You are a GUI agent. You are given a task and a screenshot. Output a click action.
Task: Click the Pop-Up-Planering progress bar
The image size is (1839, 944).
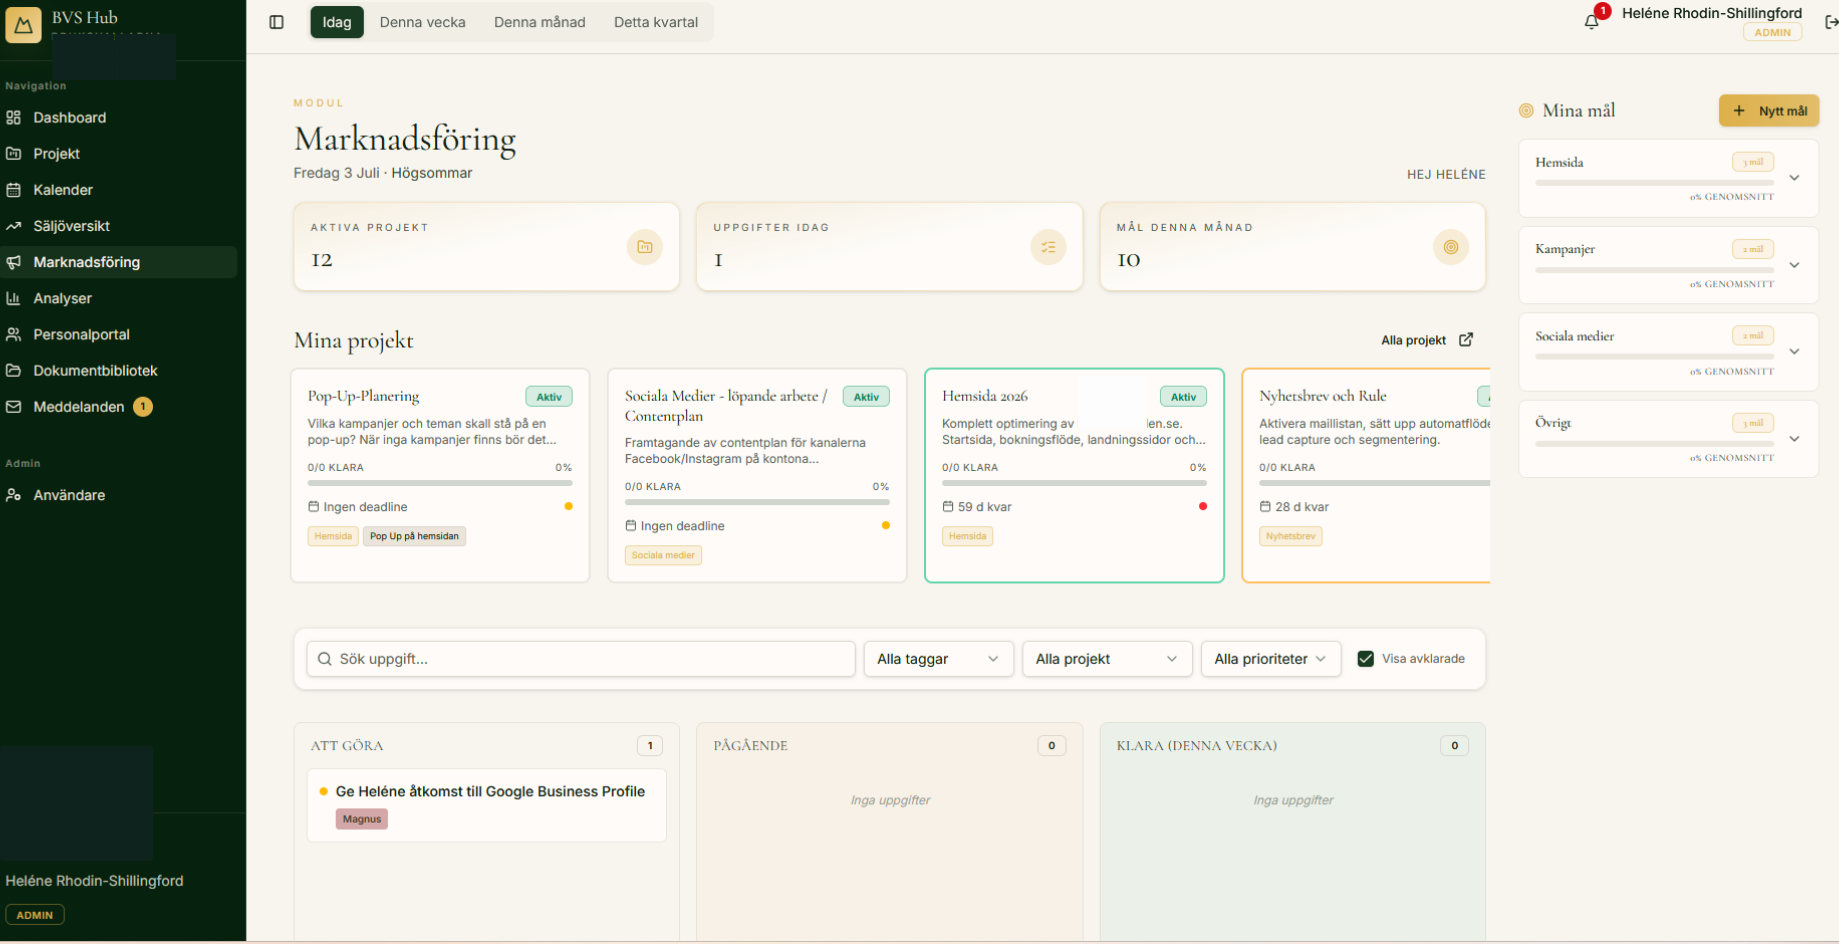pyautogui.click(x=440, y=483)
